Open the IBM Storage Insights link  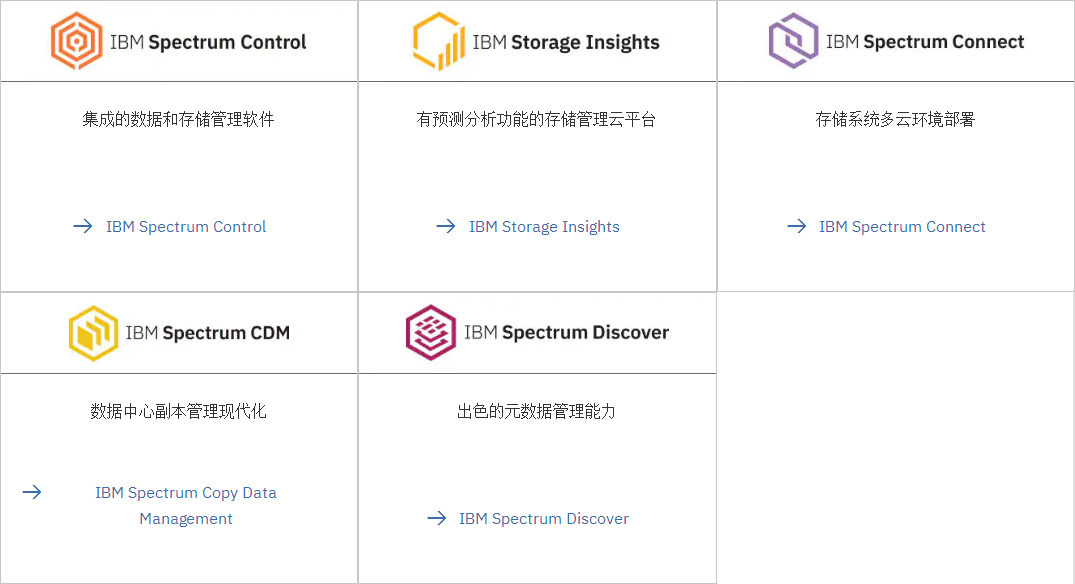click(x=544, y=227)
